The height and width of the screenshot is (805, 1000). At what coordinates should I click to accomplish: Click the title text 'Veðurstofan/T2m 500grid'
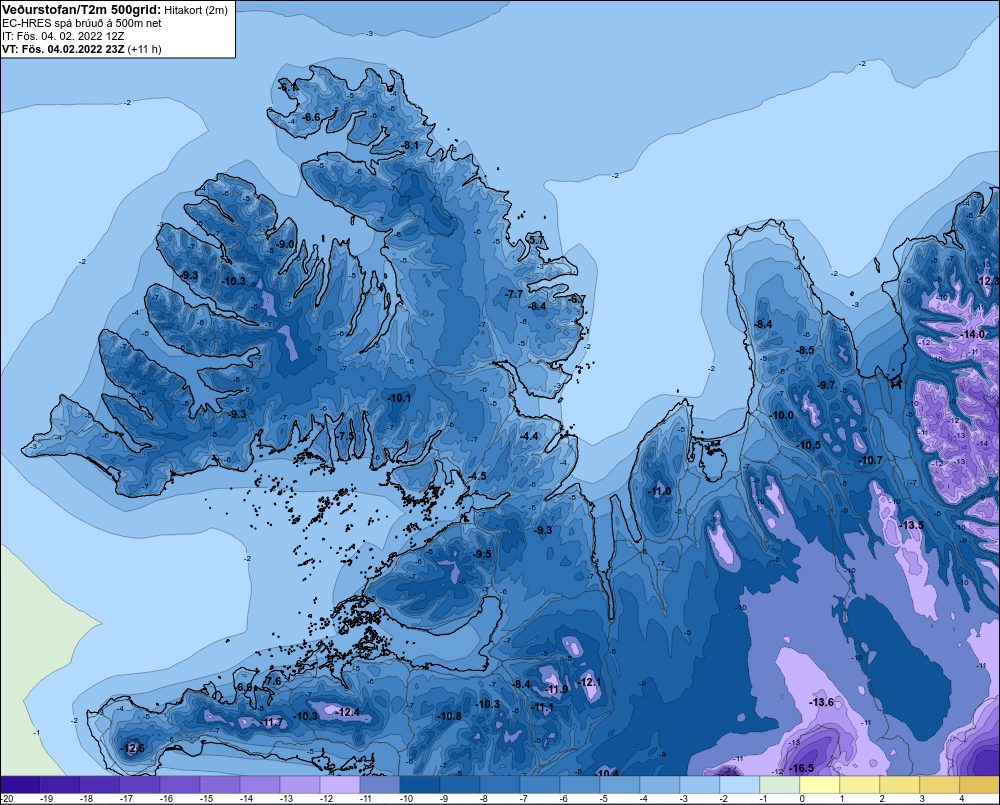click(x=81, y=10)
